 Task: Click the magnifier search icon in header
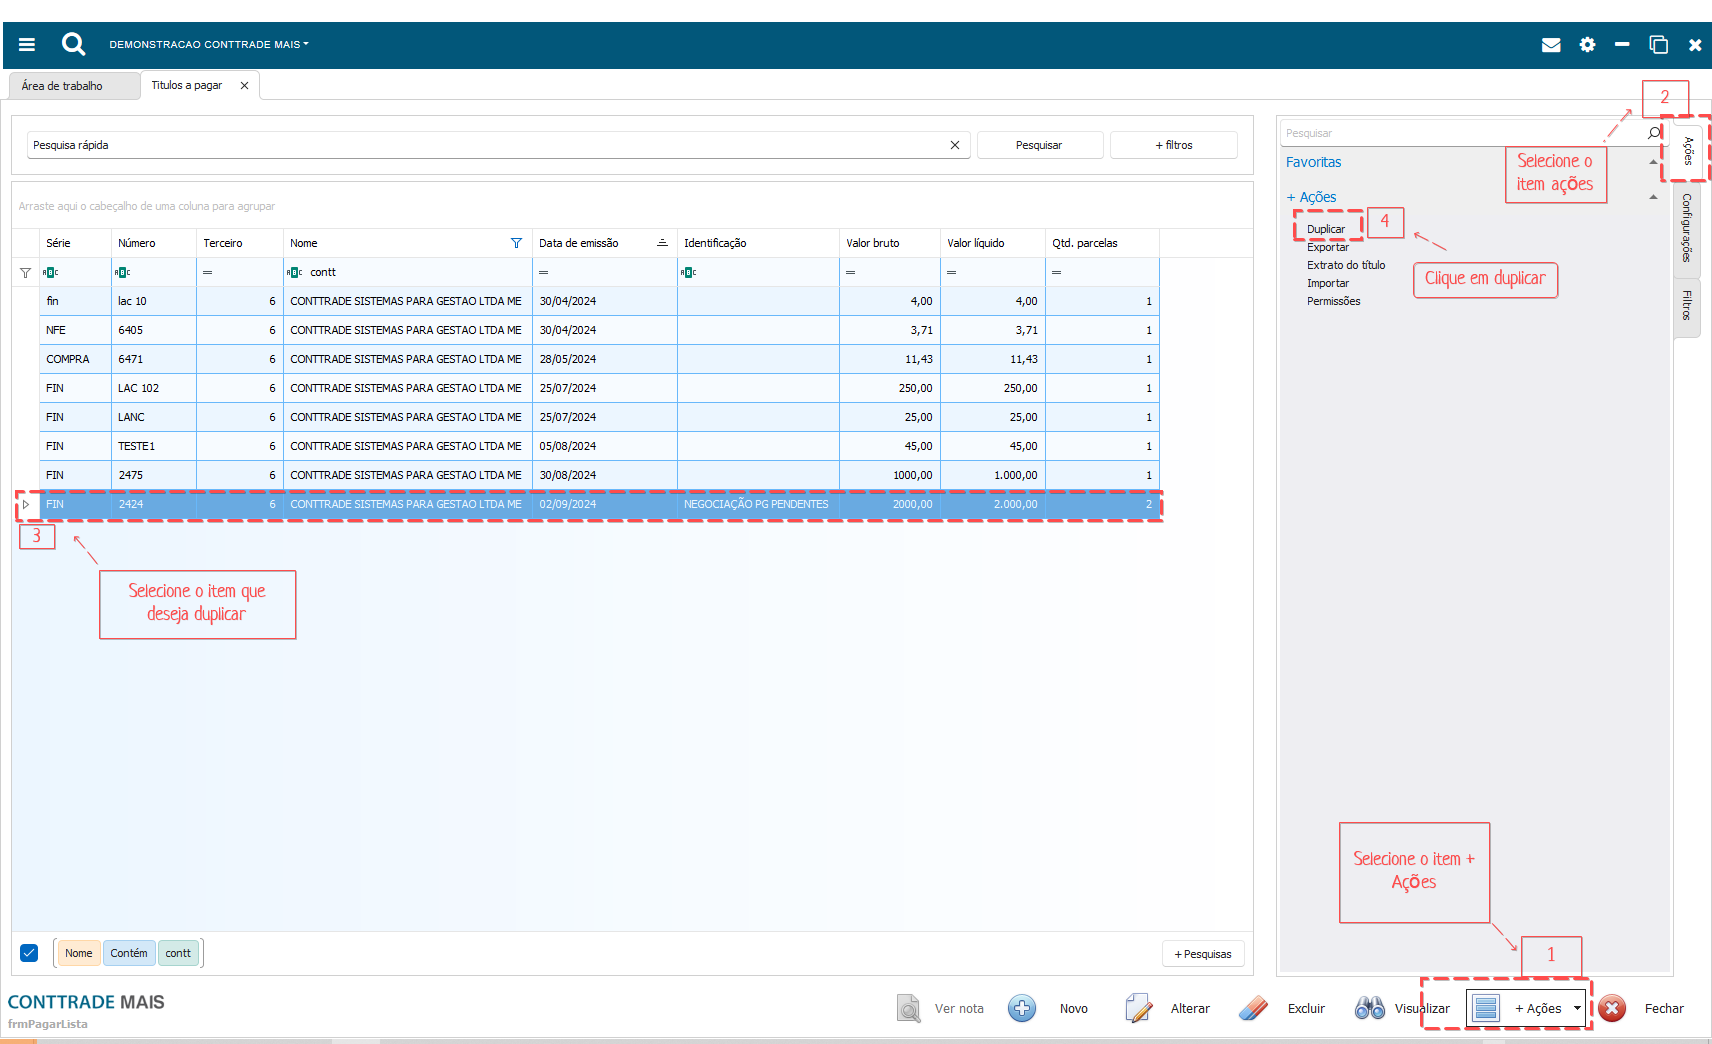73,44
